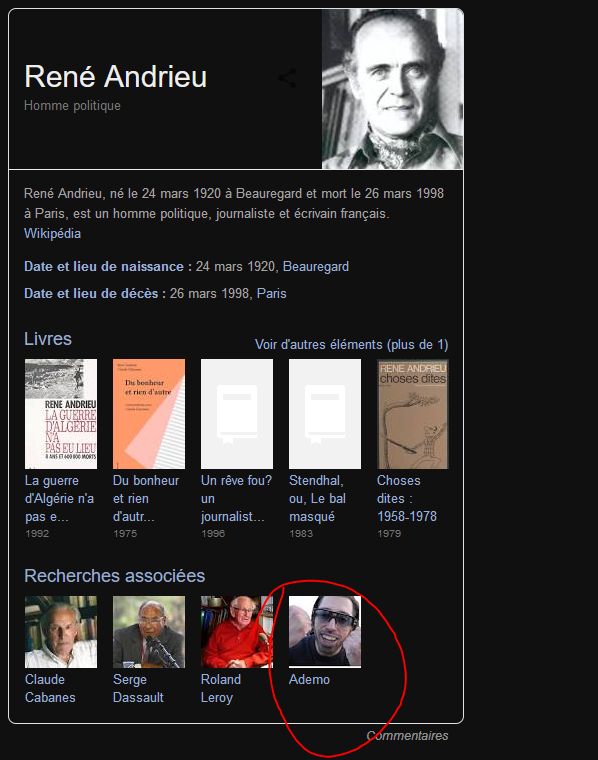Viewport: 598px width, 760px height.
Task: Open the Wikipédia link
Action: pyautogui.click(x=52, y=234)
